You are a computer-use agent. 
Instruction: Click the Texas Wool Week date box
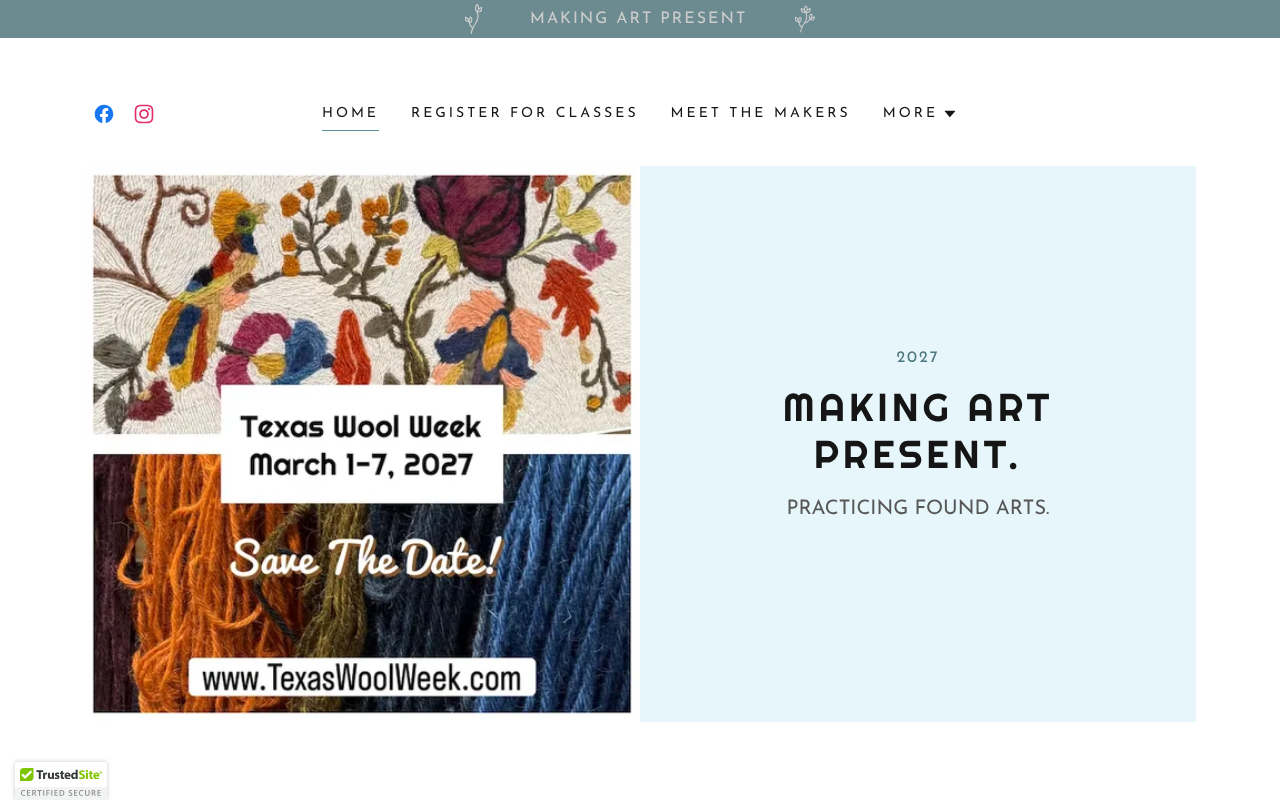click(361, 444)
